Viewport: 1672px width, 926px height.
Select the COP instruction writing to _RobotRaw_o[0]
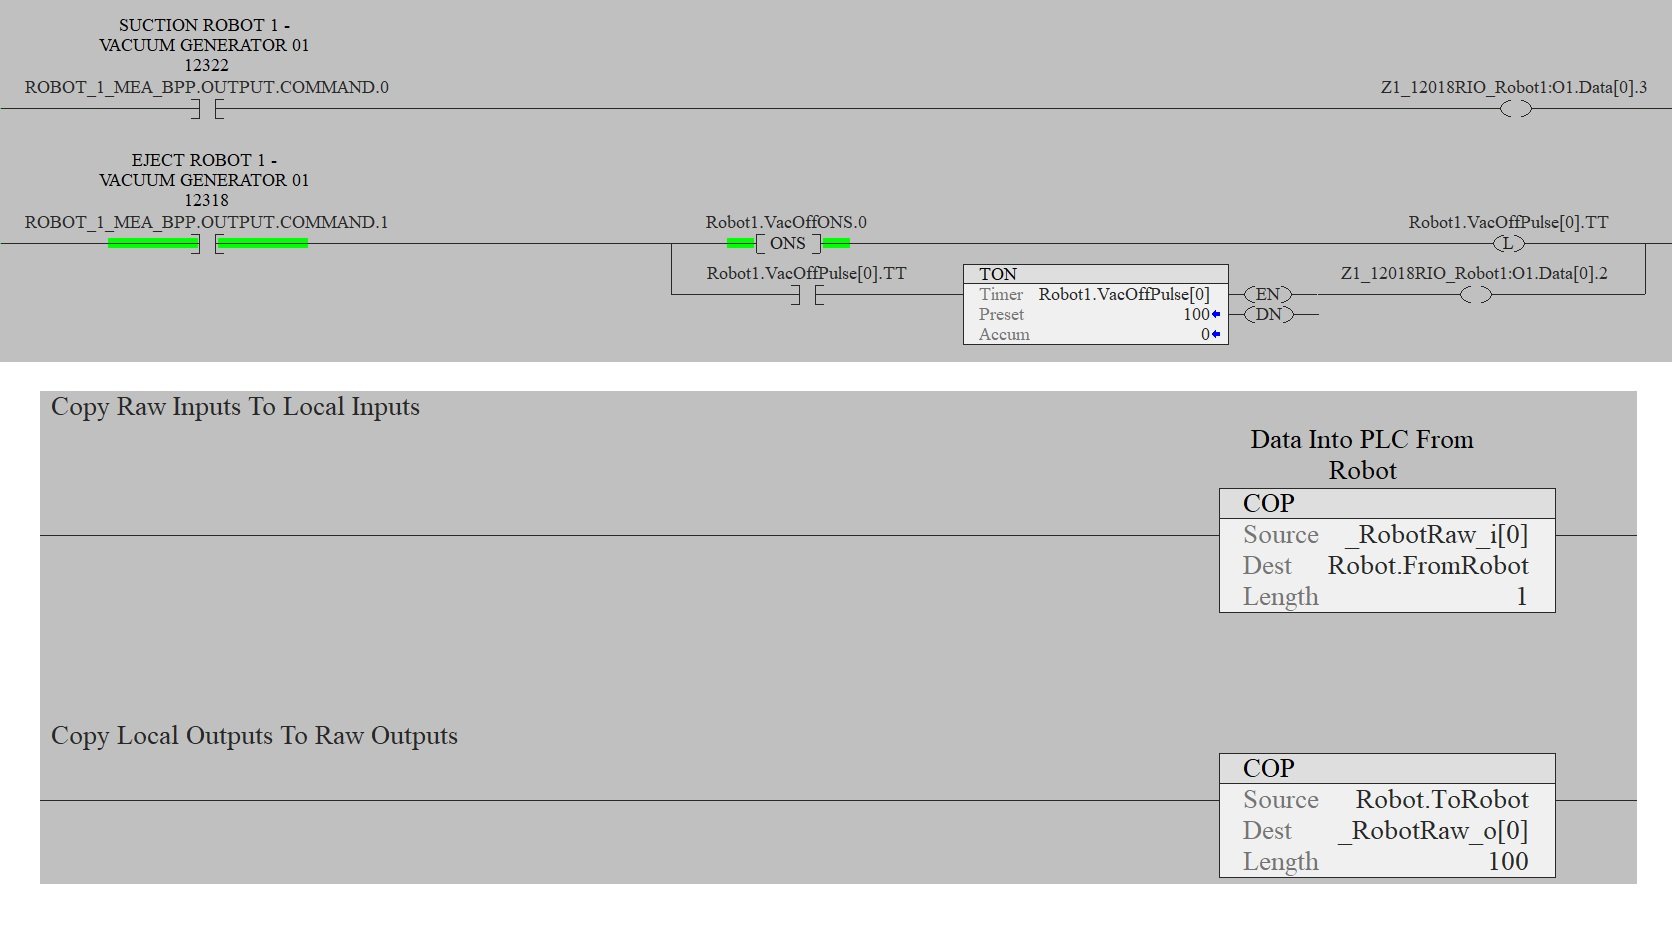click(1386, 815)
